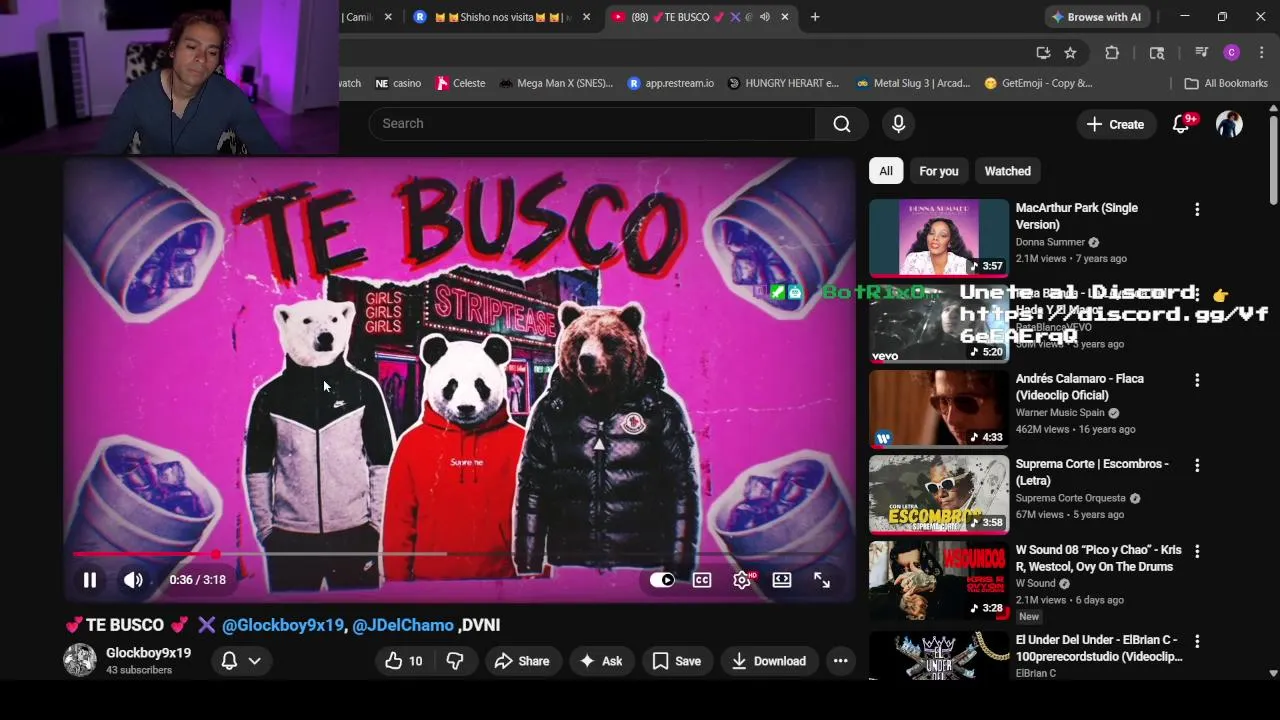Open options for W Sound 08 video
This screenshot has height=720, width=1280.
point(1197,551)
